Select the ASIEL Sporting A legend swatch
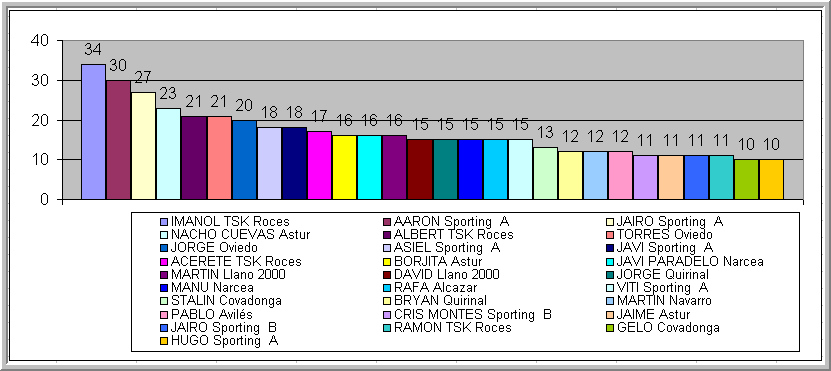 [388, 248]
